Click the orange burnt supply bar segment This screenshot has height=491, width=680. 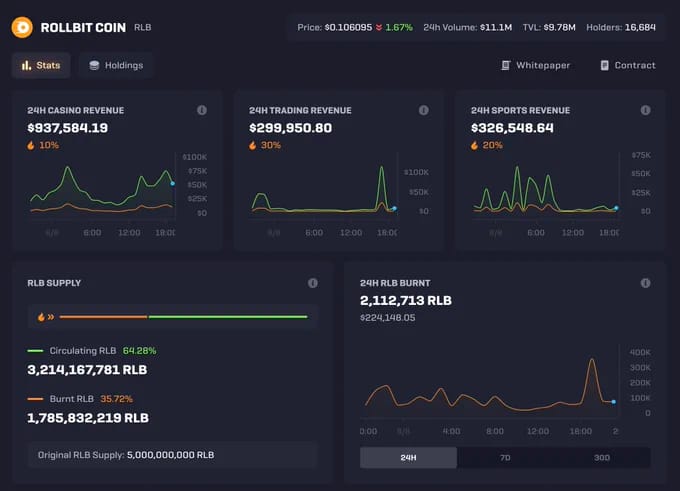tap(104, 317)
